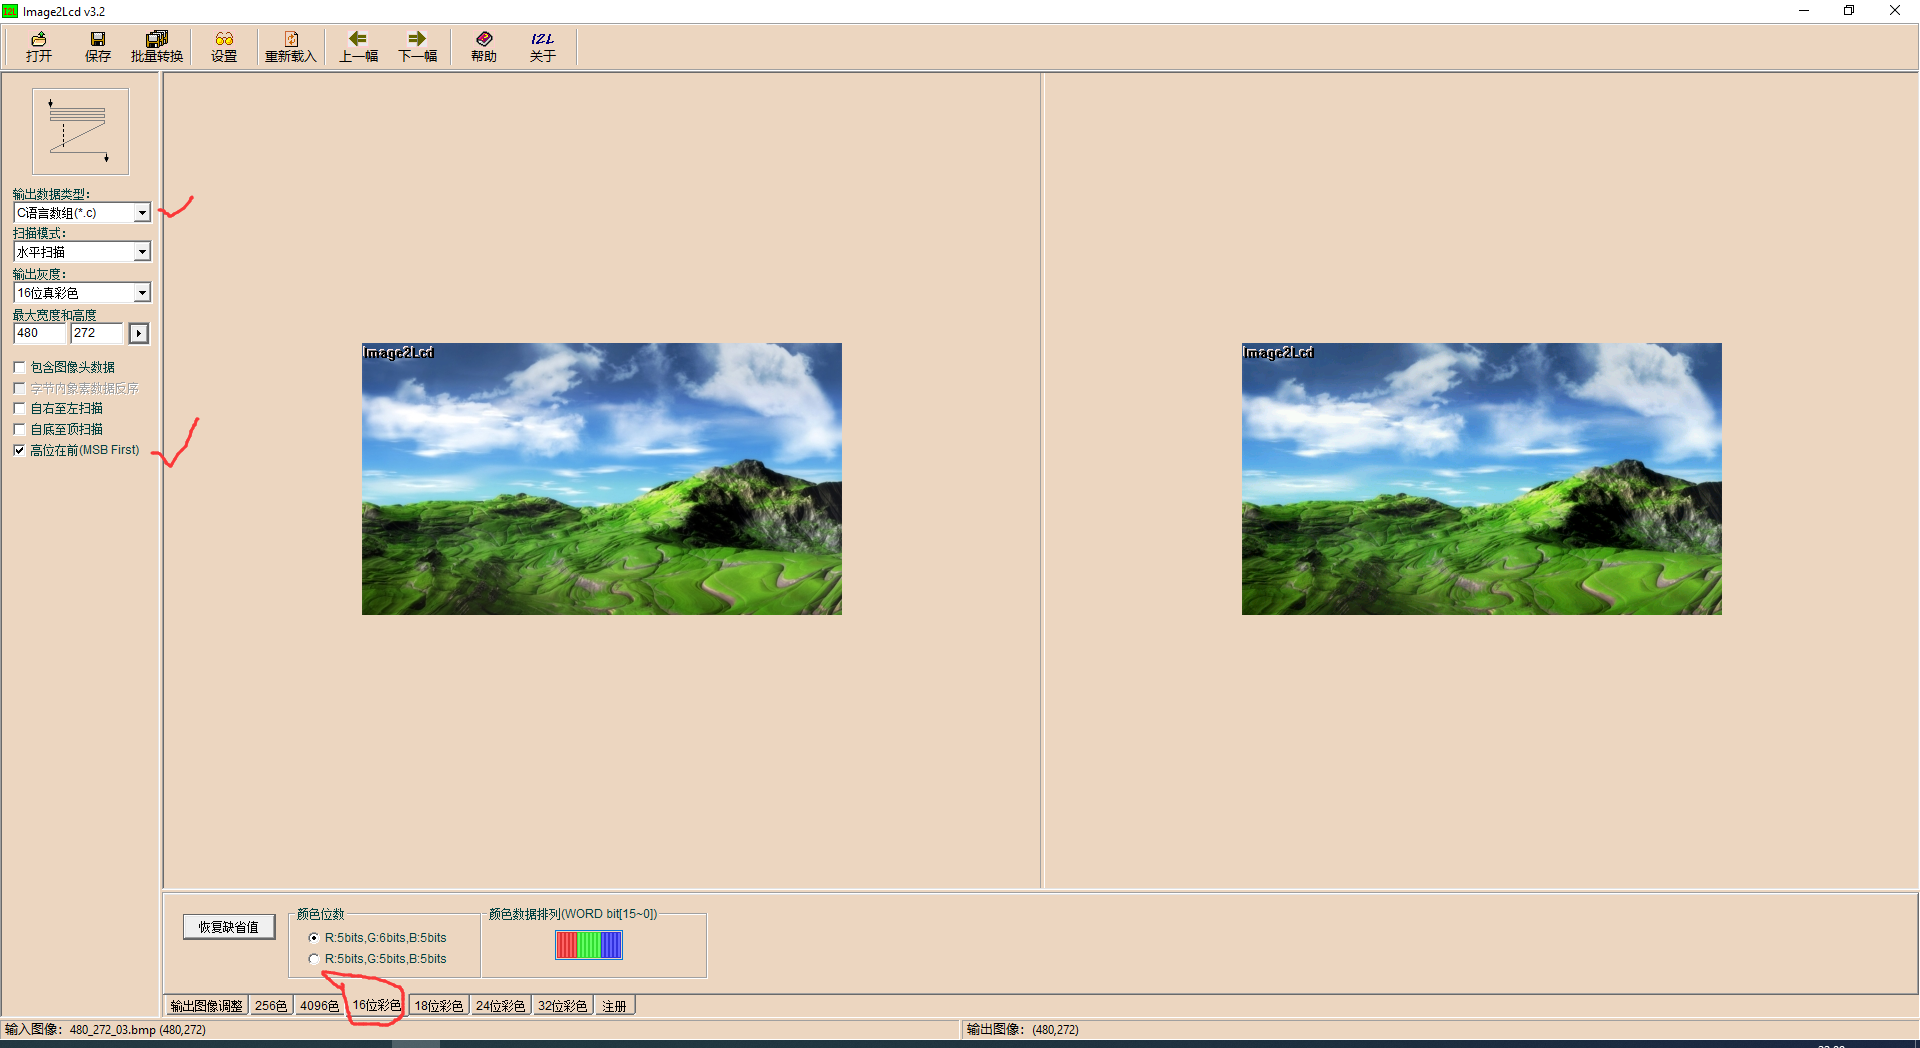Click the arrow button beside height field
Viewport: 1920px width, 1048px height.
139,333
